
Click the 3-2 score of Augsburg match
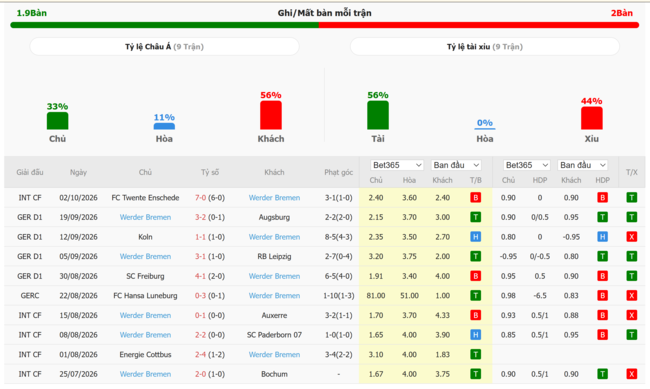click(201, 217)
